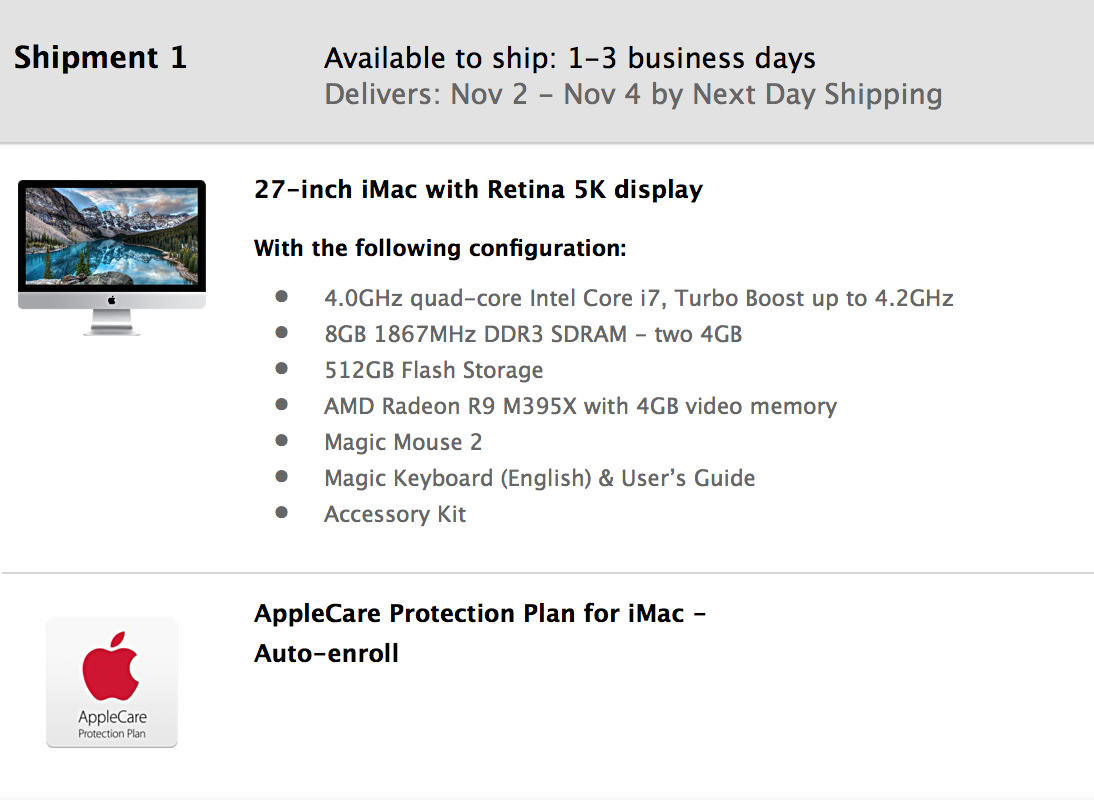Click "With the following configuration:" label
This screenshot has width=1094, height=800.
pyautogui.click(x=440, y=248)
